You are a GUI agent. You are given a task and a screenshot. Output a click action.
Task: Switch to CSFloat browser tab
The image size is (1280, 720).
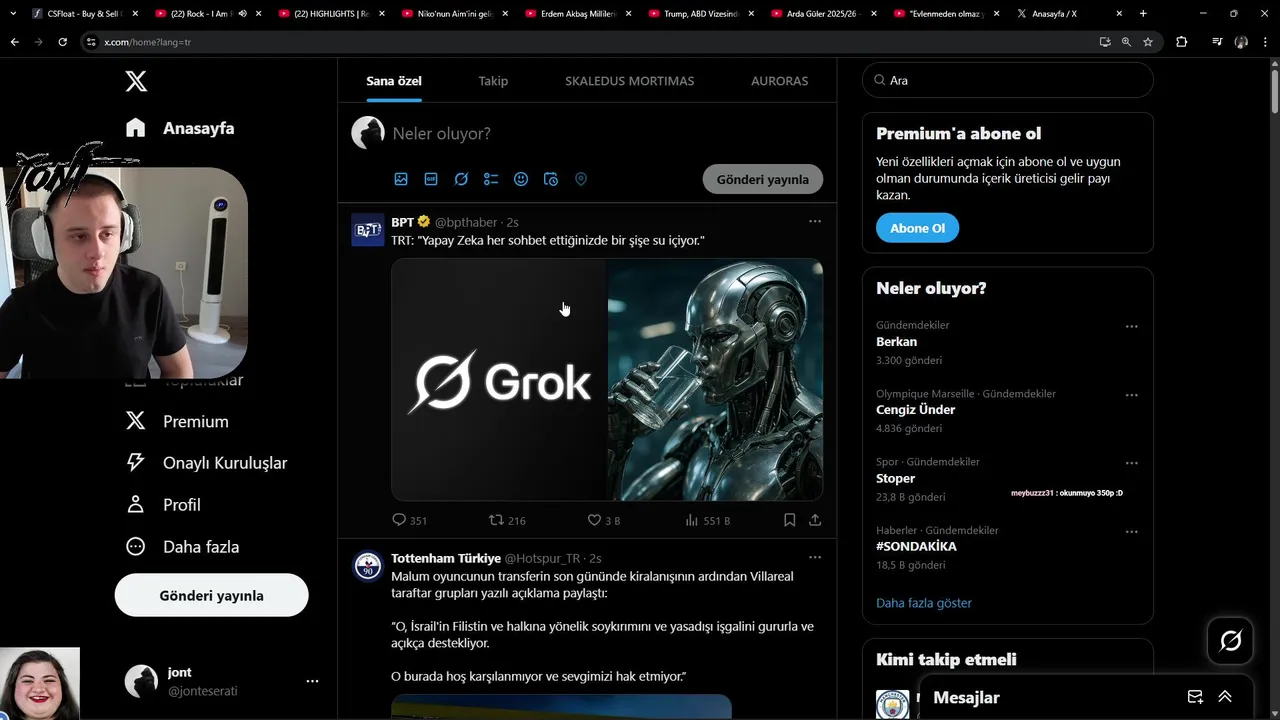click(84, 14)
